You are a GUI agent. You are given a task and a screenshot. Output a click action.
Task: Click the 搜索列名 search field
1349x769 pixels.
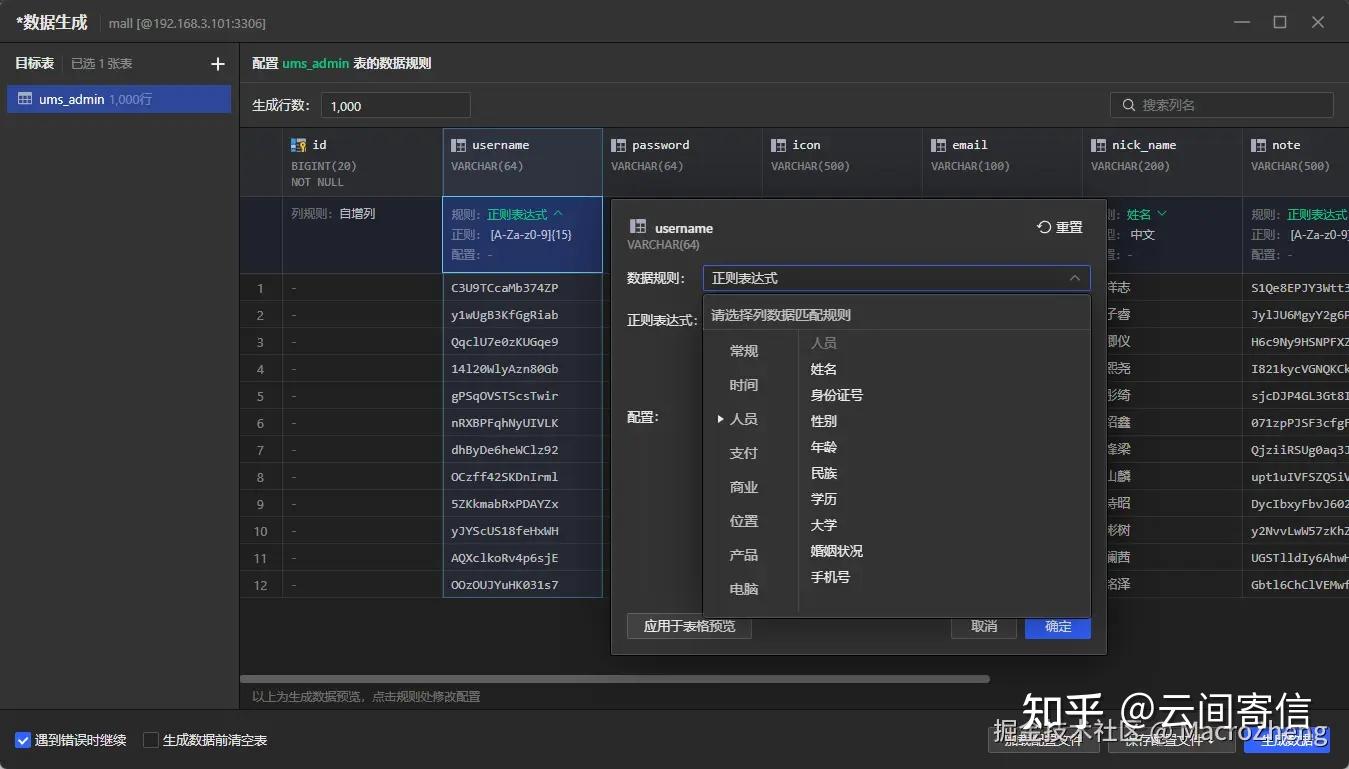[x=1221, y=105]
